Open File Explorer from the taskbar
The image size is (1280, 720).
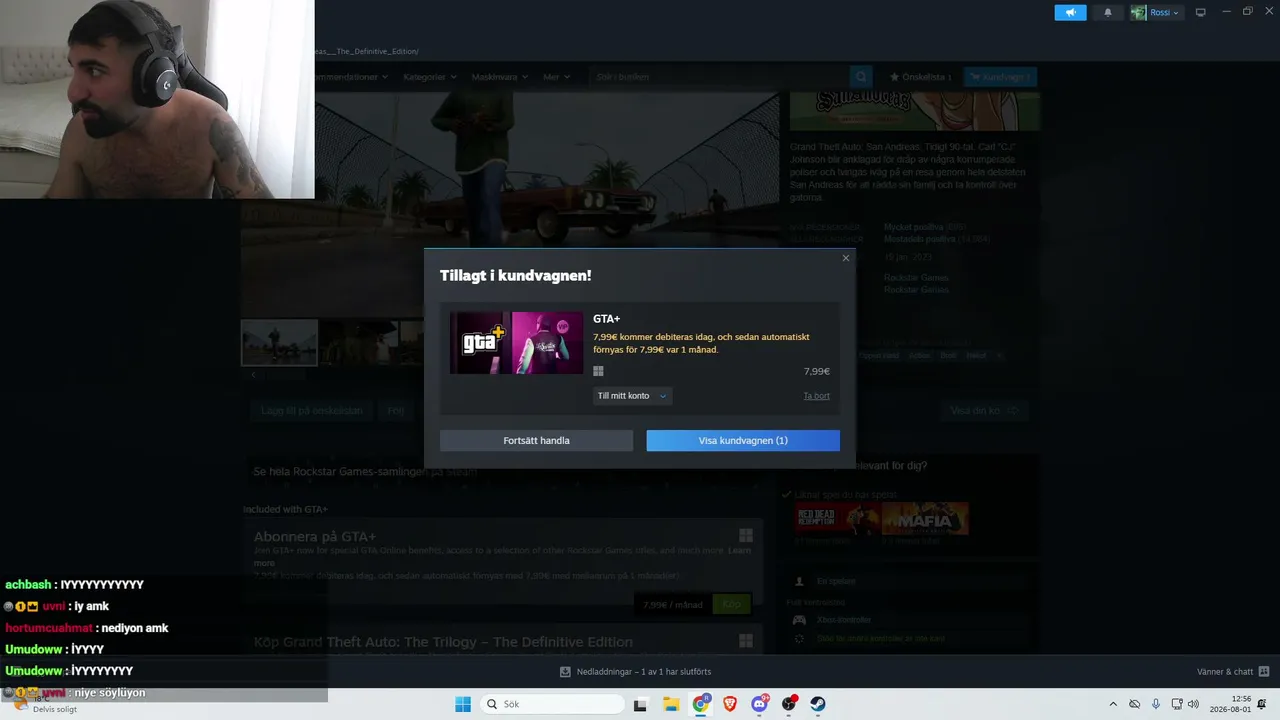[x=671, y=704]
